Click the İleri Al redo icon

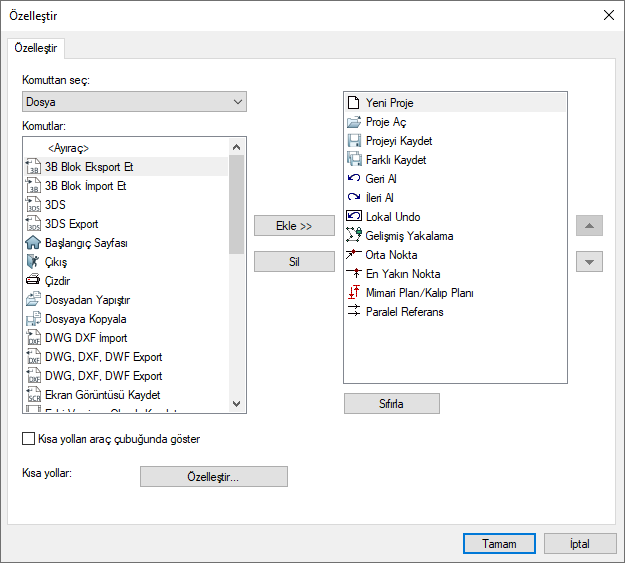click(353, 198)
